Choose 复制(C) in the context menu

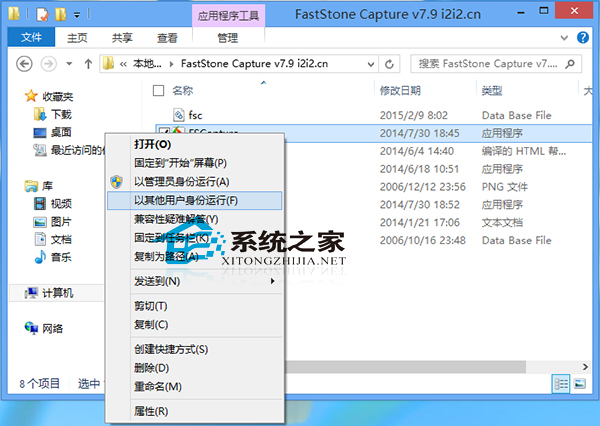195,325
